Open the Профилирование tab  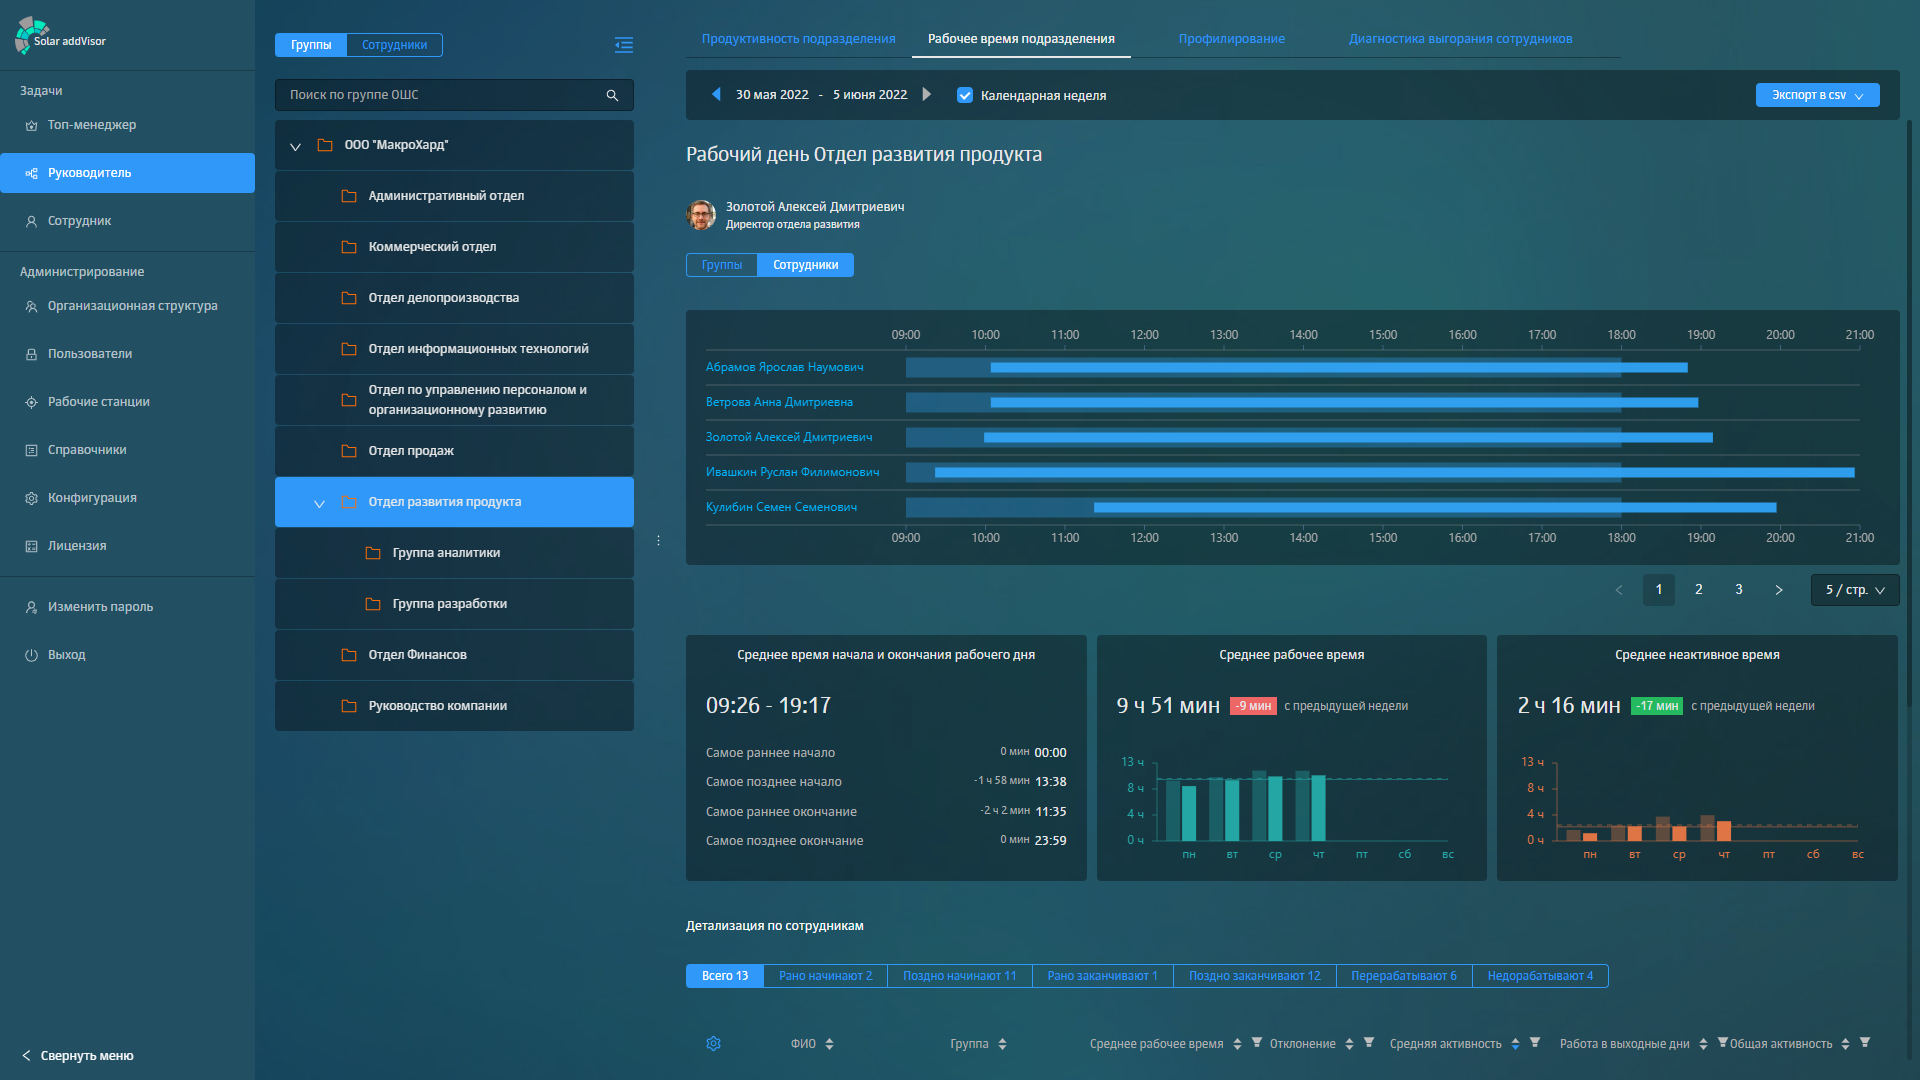coord(1231,39)
